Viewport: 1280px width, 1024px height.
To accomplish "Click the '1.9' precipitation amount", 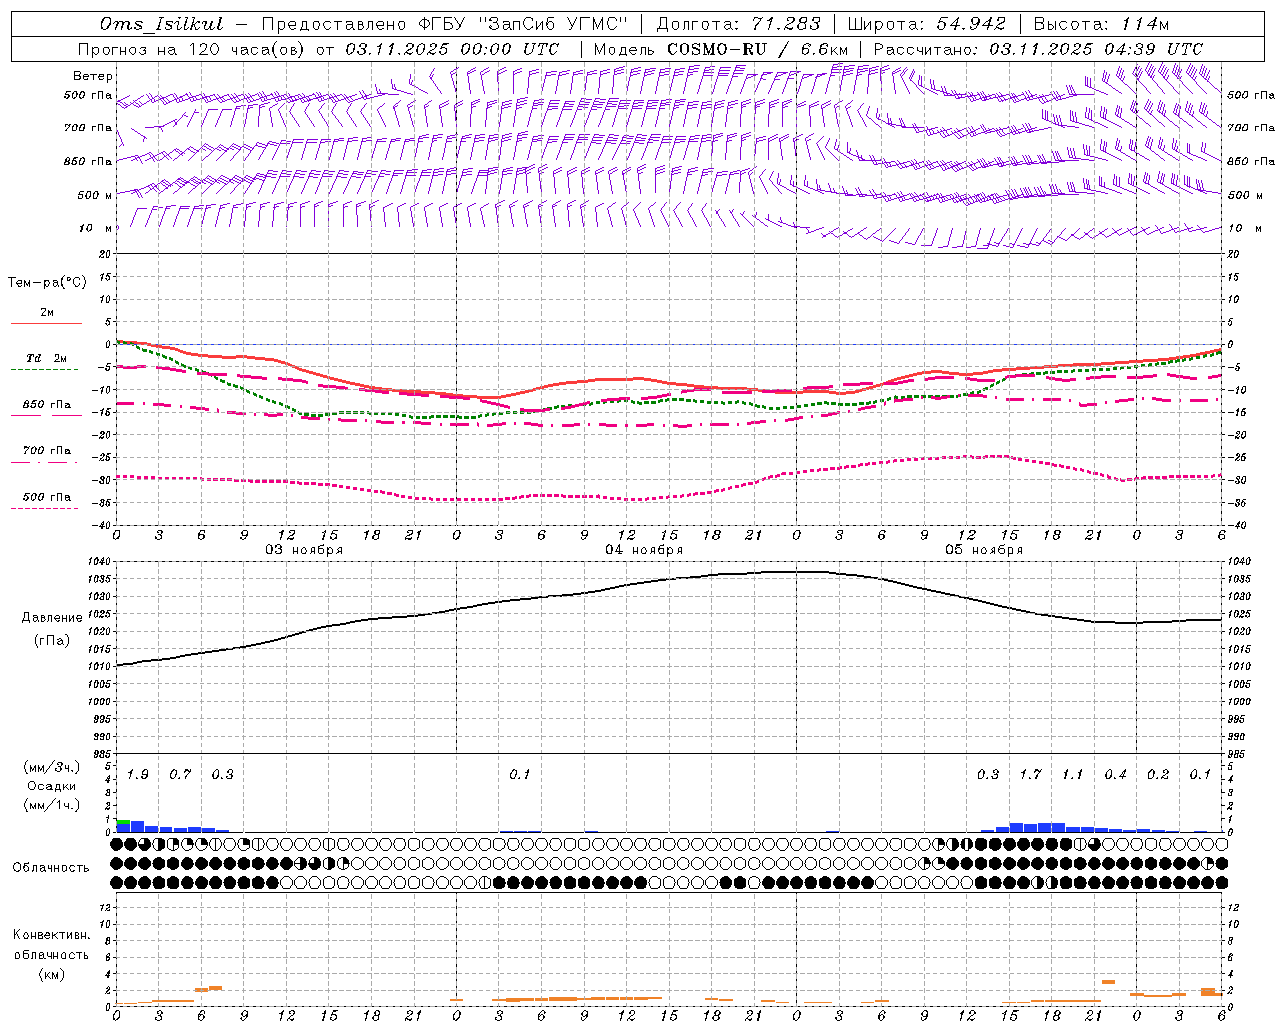I will coord(138,775).
